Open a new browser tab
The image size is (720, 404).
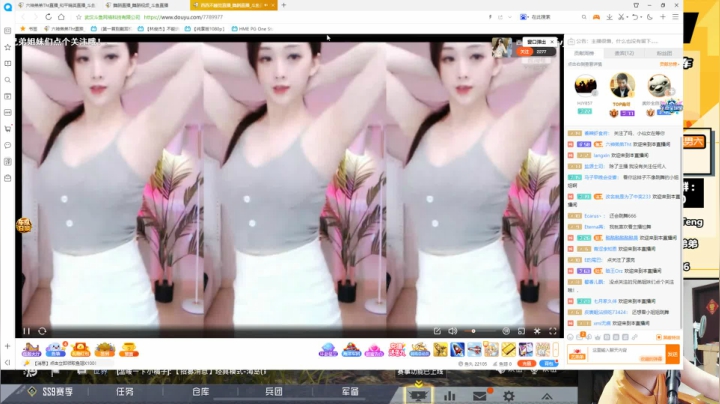point(284,5)
